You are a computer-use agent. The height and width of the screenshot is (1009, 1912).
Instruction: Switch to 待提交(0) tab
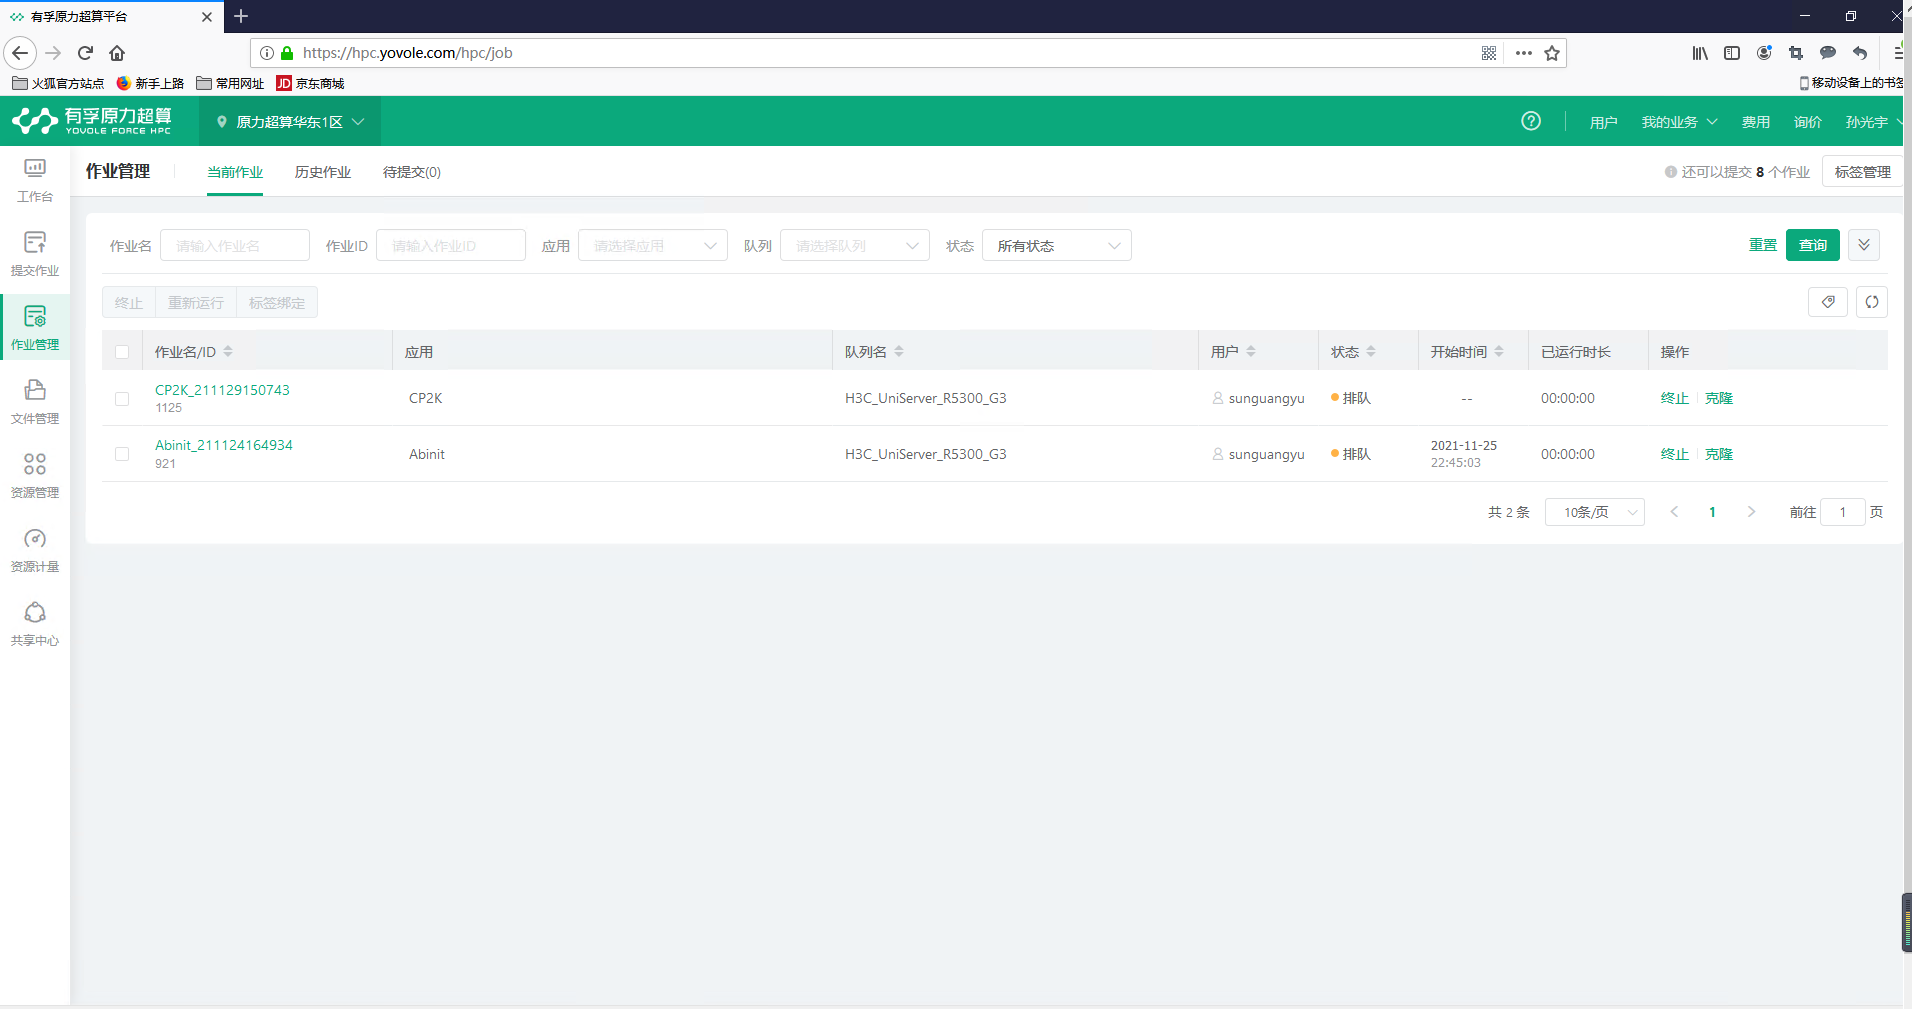point(412,172)
